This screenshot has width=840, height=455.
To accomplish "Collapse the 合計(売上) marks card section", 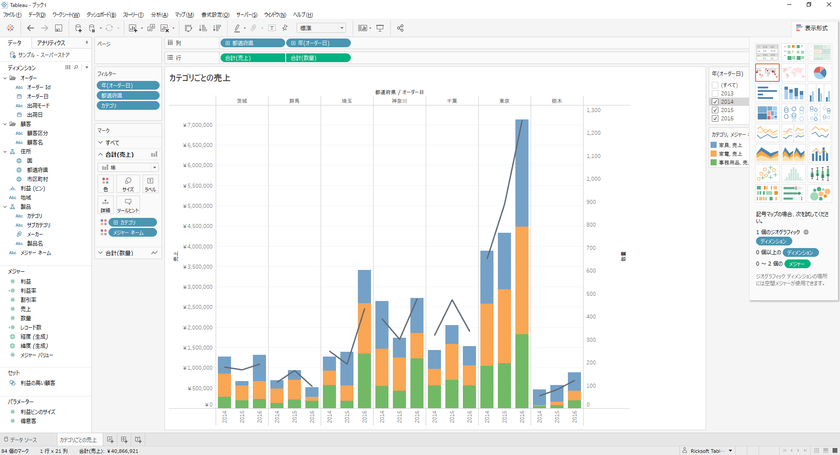I will pyautogui.click(x=101, y=154).
